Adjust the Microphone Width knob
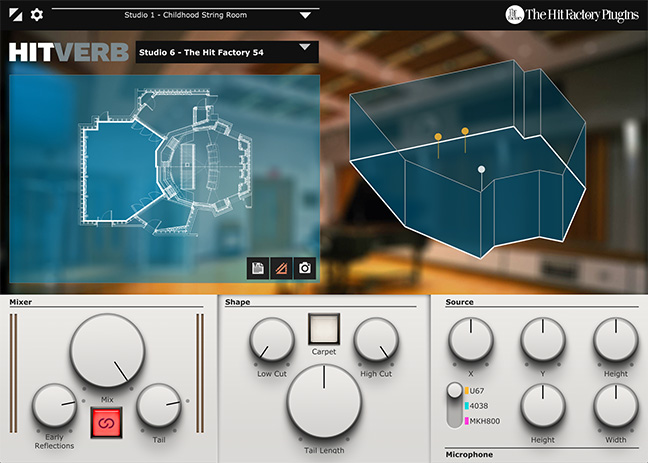648x463 pixels. coord(616,406)
